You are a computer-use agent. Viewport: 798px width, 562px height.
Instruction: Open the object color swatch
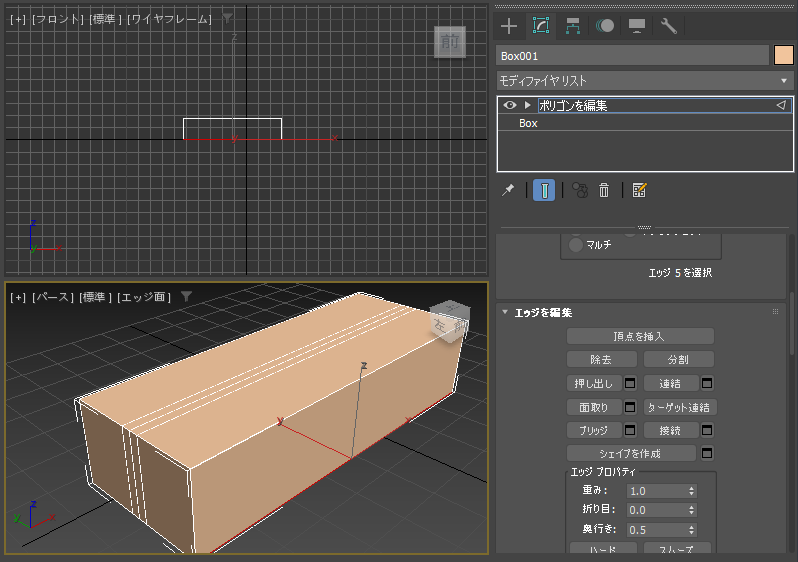click(783, 55)
